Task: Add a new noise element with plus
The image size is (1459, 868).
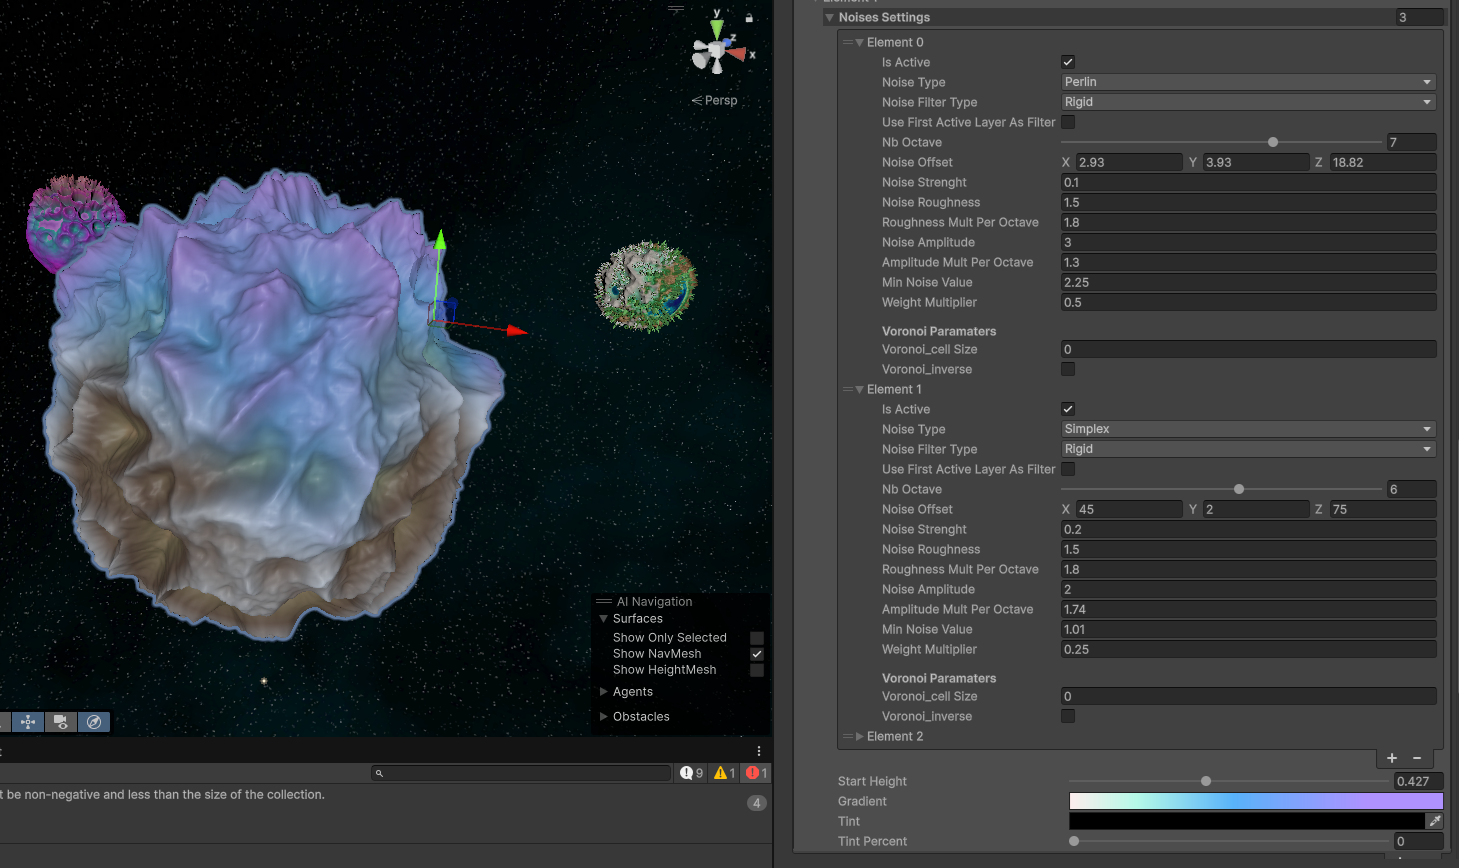Action: tap(1392, 758)
